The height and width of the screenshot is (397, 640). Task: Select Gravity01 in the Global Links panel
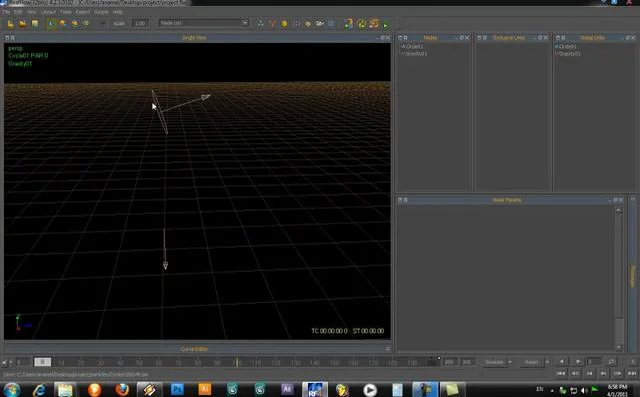[568, 53]
